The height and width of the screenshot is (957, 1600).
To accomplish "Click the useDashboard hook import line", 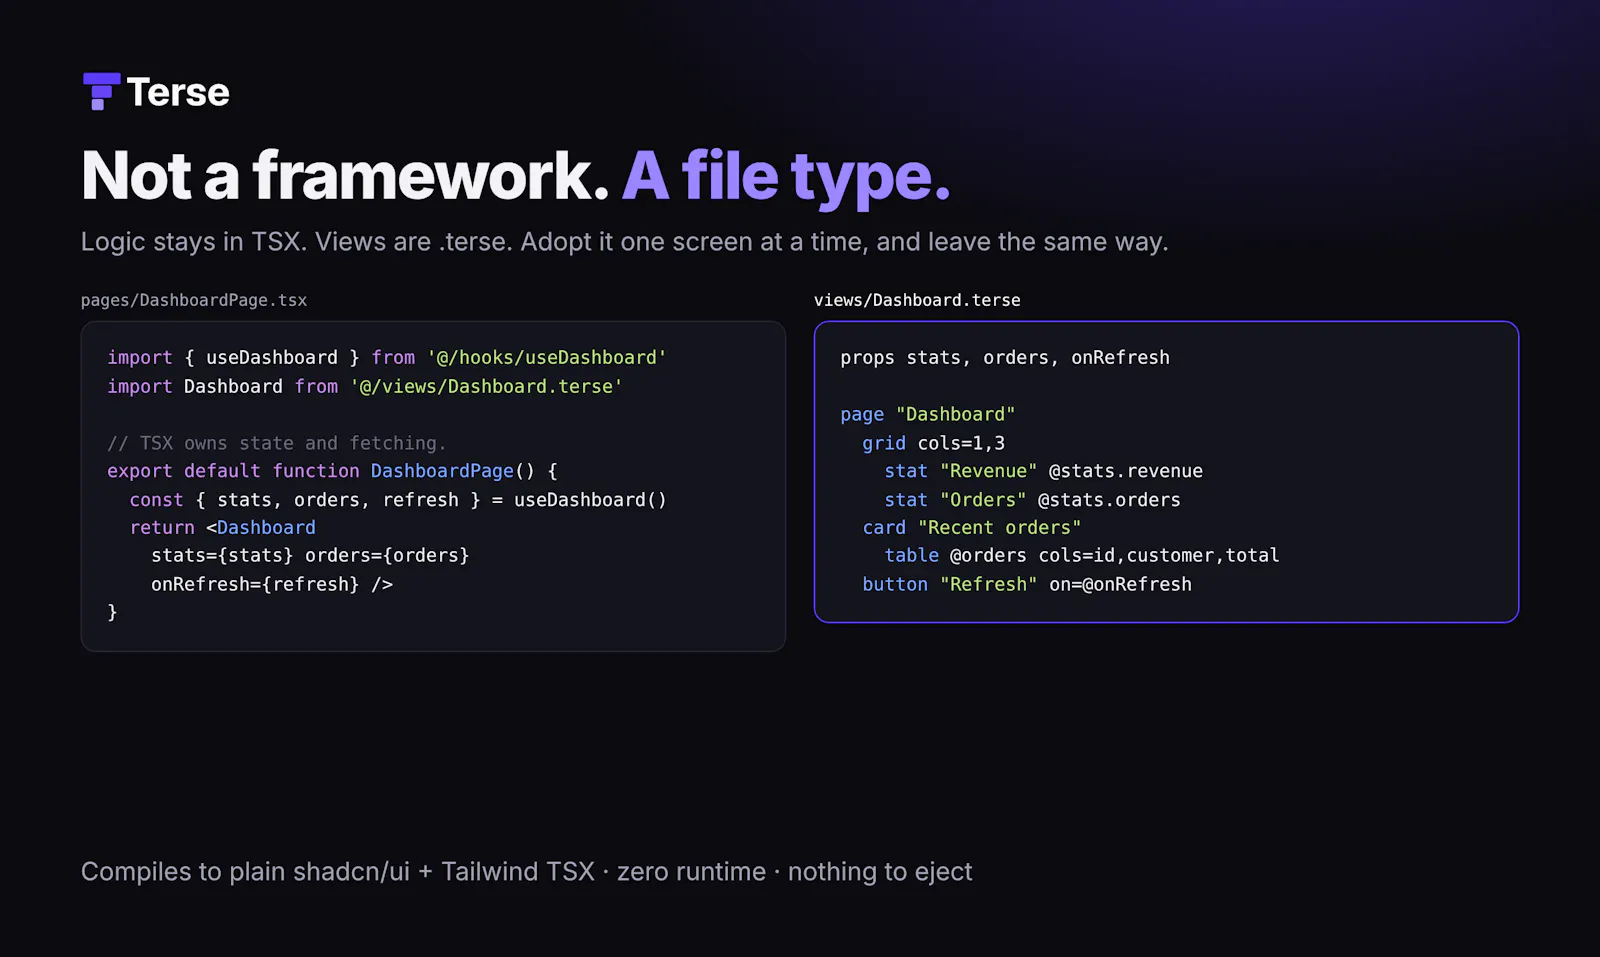I will pos(387,358).
